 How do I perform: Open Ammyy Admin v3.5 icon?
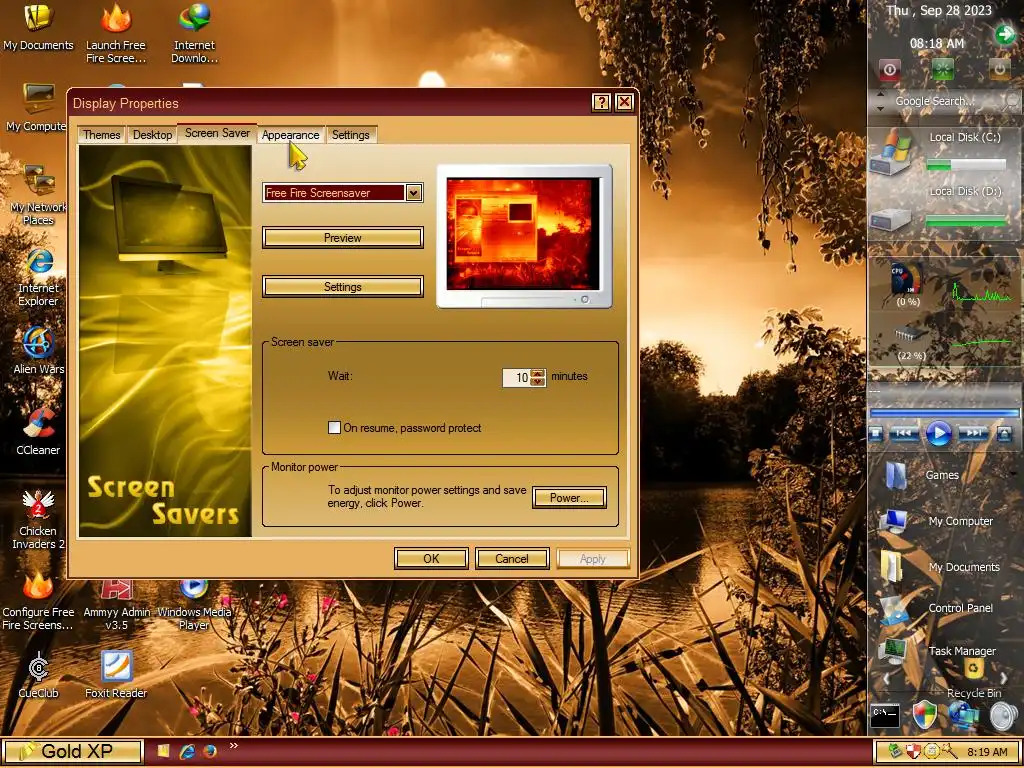point(116,604)
